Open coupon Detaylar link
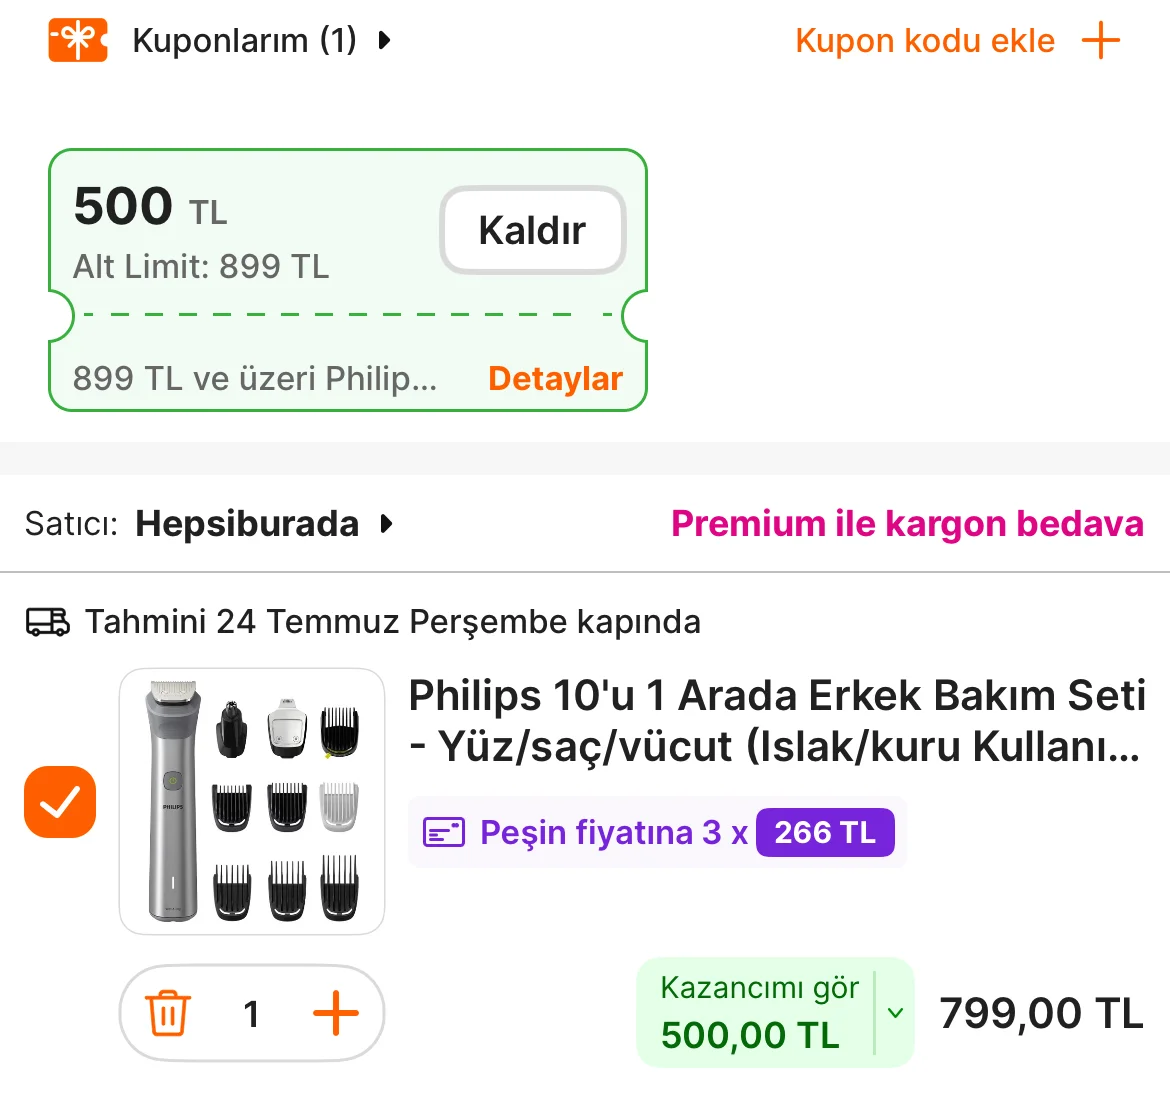The height and width of the screenshot is (1108, 1170). click(x=555, y=379)
